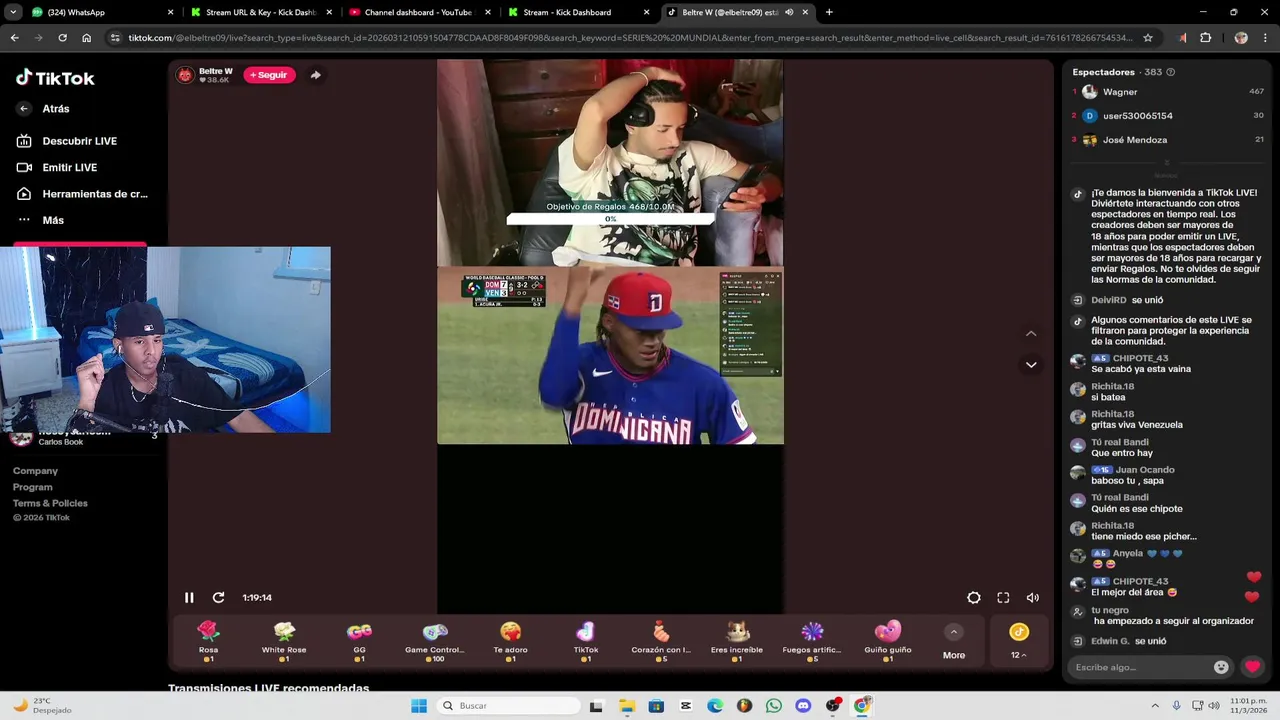Open File Explorer from the taskbar
Image resolution: width=1280 pixels, height=720 pixels.
(x=626, y=706)
